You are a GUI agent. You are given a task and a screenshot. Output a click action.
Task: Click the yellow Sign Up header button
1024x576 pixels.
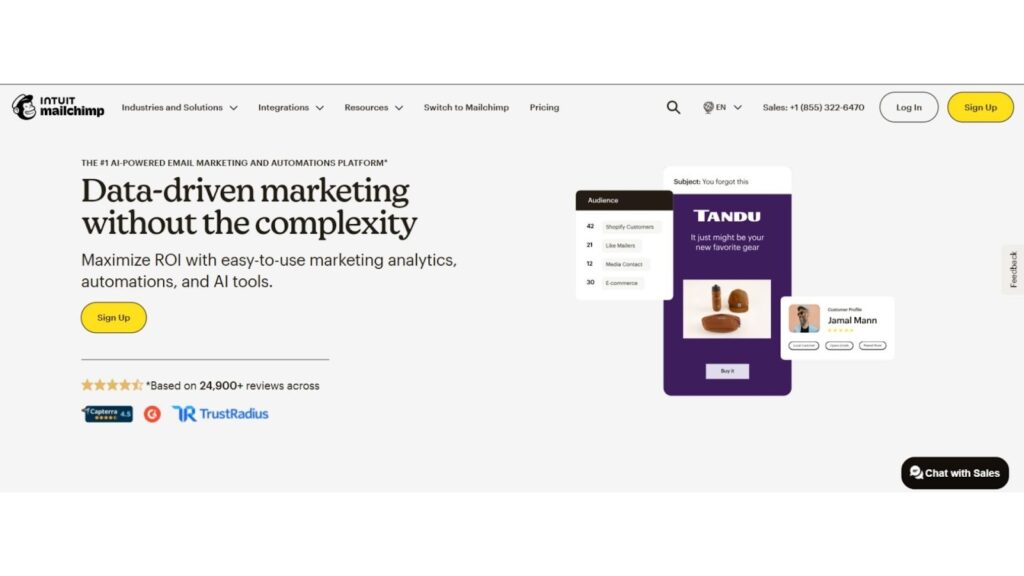980,107
